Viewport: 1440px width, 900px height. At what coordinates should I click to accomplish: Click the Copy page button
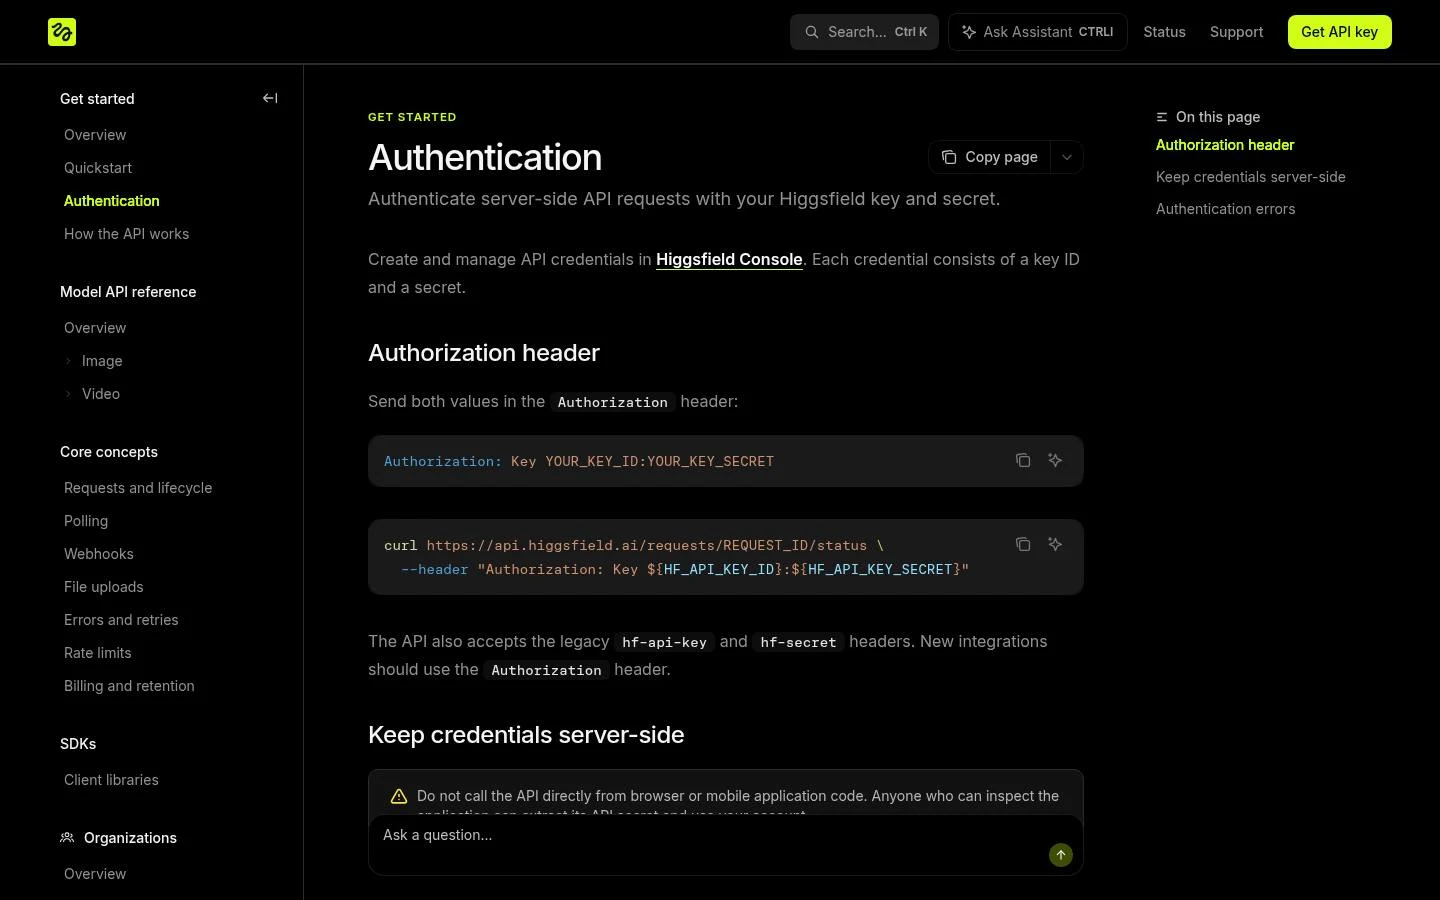click(x=990, y=157)
